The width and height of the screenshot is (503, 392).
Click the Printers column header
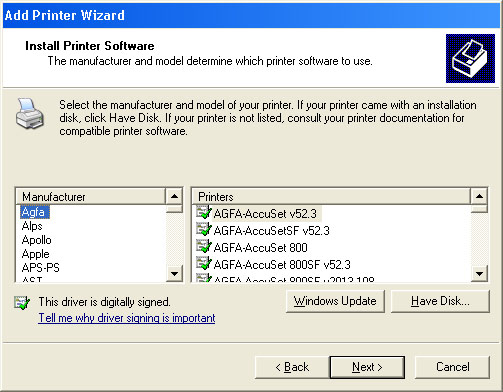[x=331, y=197]
